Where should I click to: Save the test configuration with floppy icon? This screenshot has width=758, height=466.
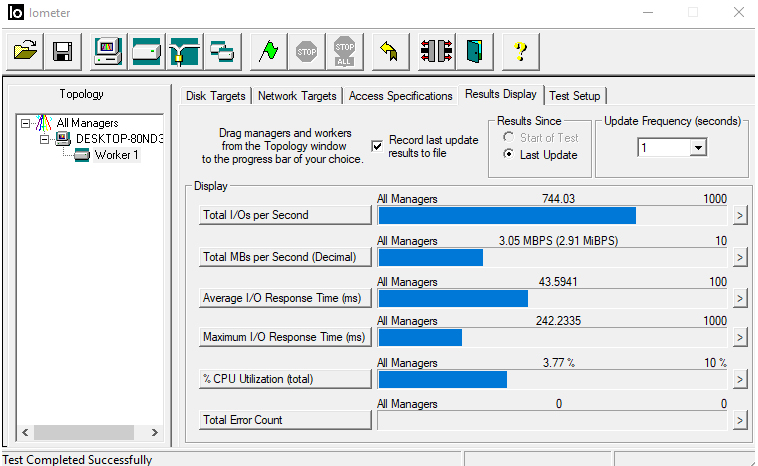61,50
